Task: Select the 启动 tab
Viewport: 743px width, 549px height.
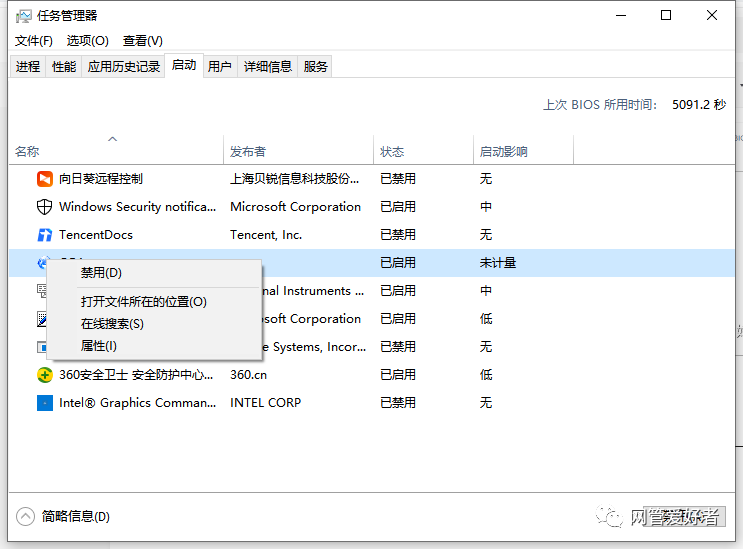Action: (x=184, y=65)
